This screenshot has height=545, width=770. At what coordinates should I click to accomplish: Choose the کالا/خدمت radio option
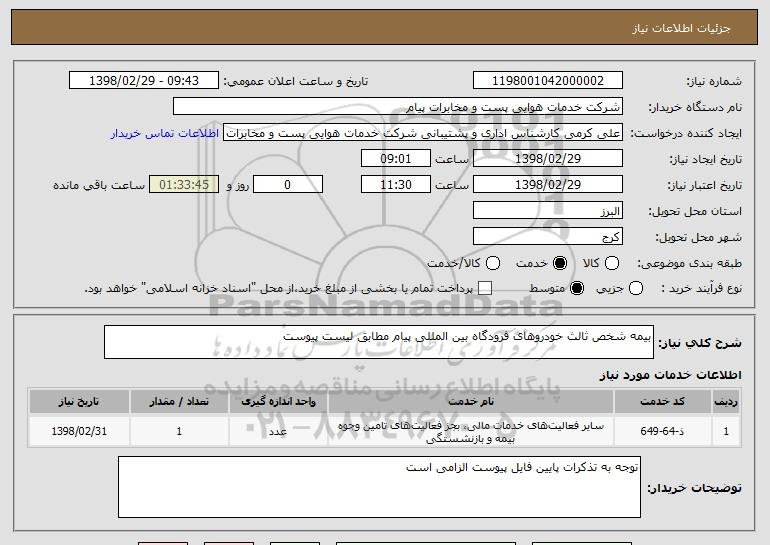coord(493,263)
